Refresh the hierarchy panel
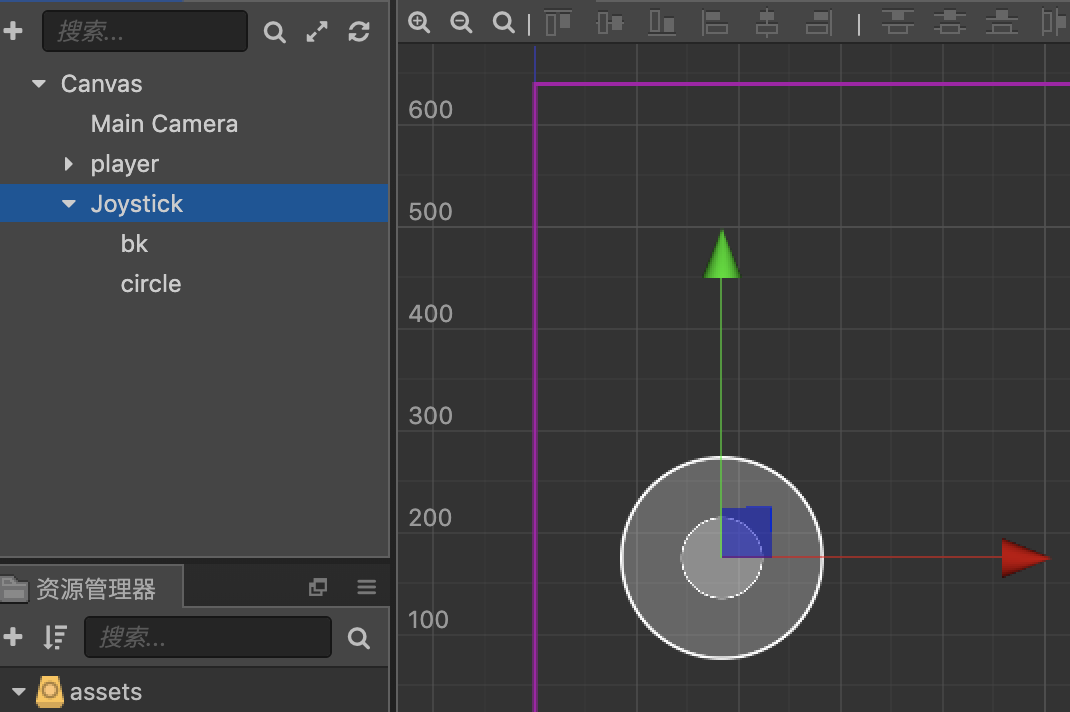 (x=359, y=31)
